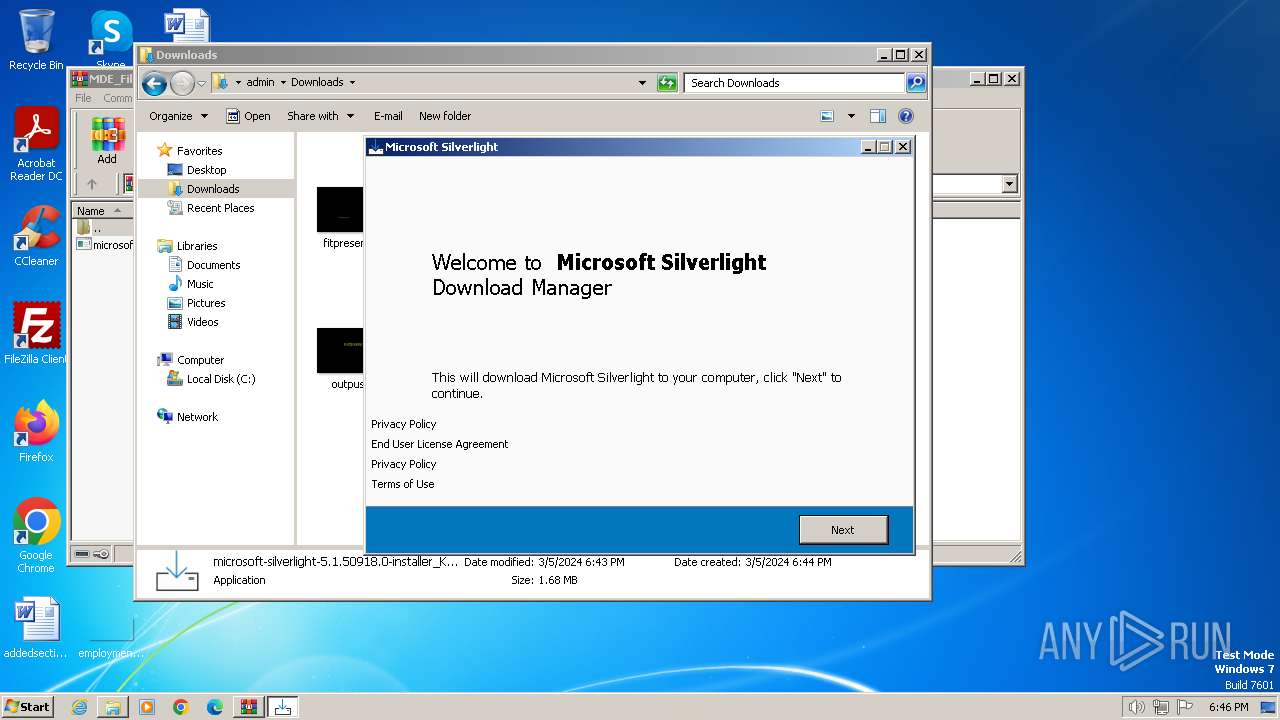Open CCleaner desktop shortcut
Image resolution: width=1280 pixels, height=720 pixels.
pyautogui.click(x=36, y=236)
